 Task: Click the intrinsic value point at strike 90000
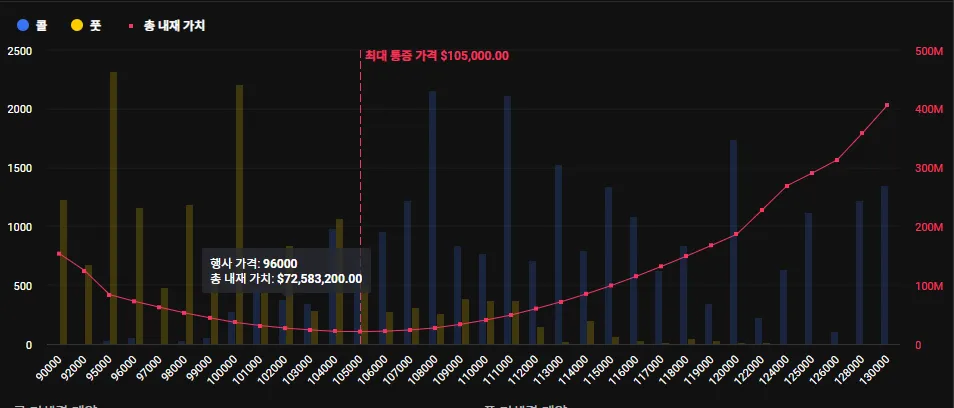59,254
